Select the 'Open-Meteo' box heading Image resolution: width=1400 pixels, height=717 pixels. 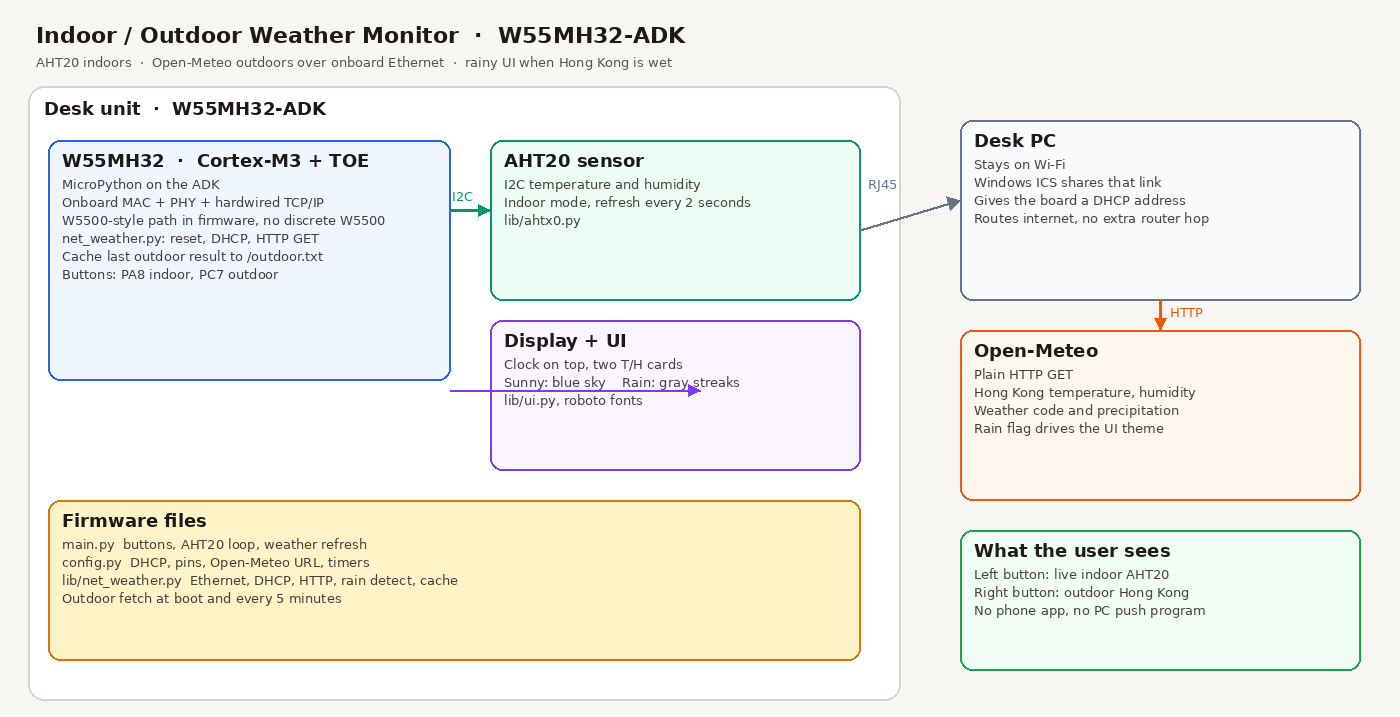[x=1036, y=351]
